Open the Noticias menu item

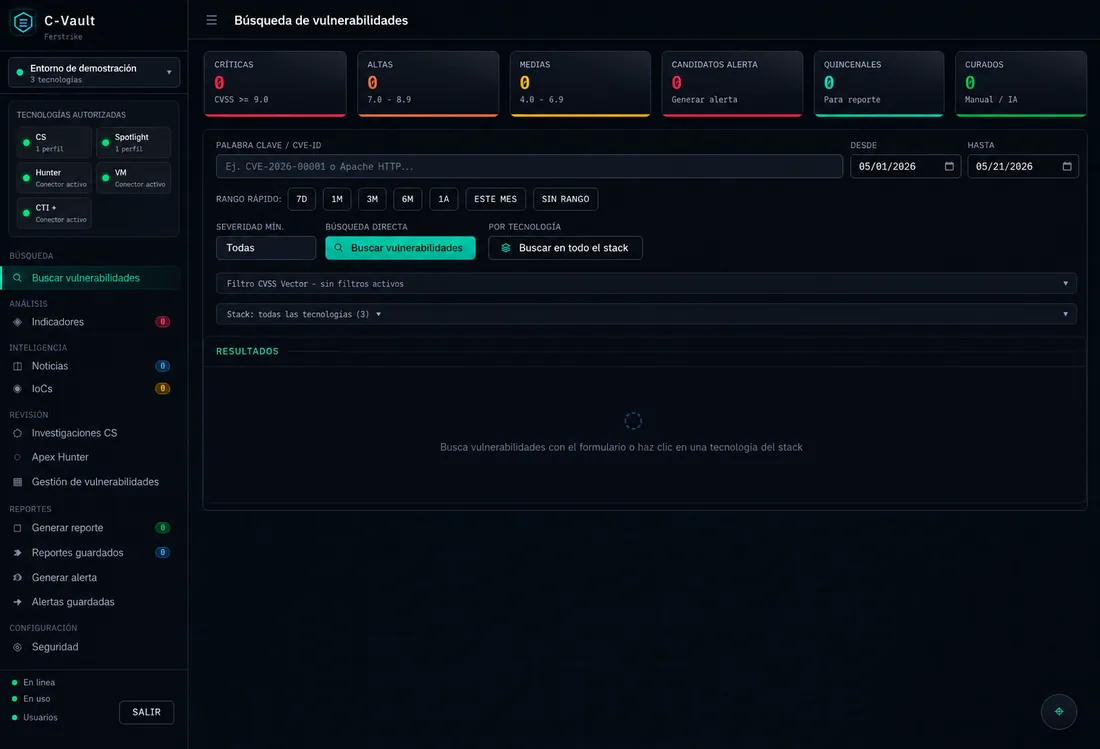[90, 366]
